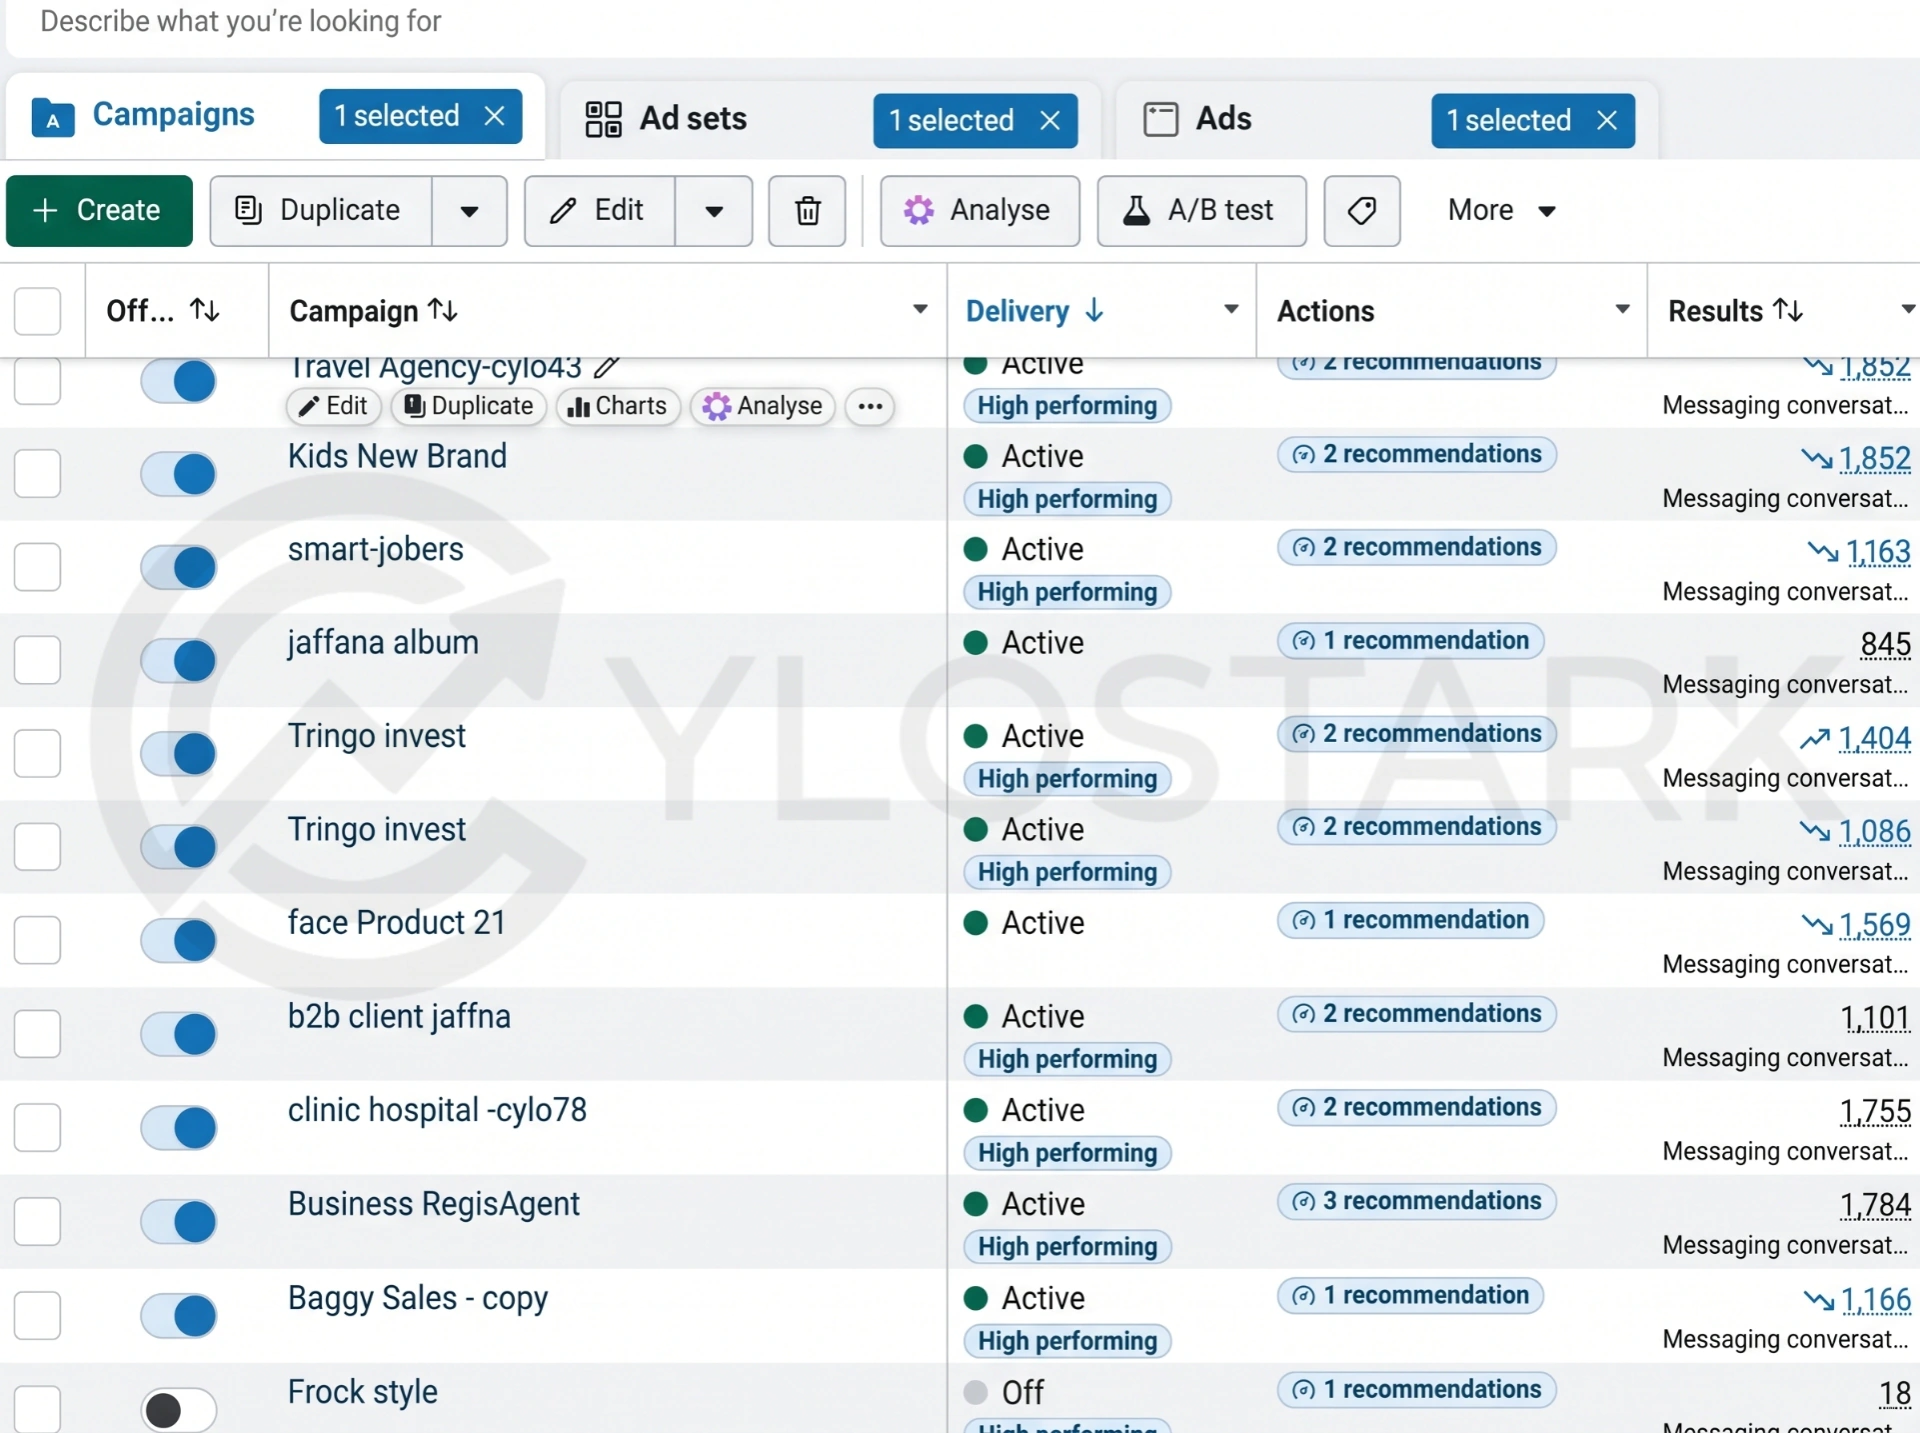This screenshot has width=1920, height=1433.
Task: Open the 1,404 result link for Tringo invest
Action: coord(1874,739)
